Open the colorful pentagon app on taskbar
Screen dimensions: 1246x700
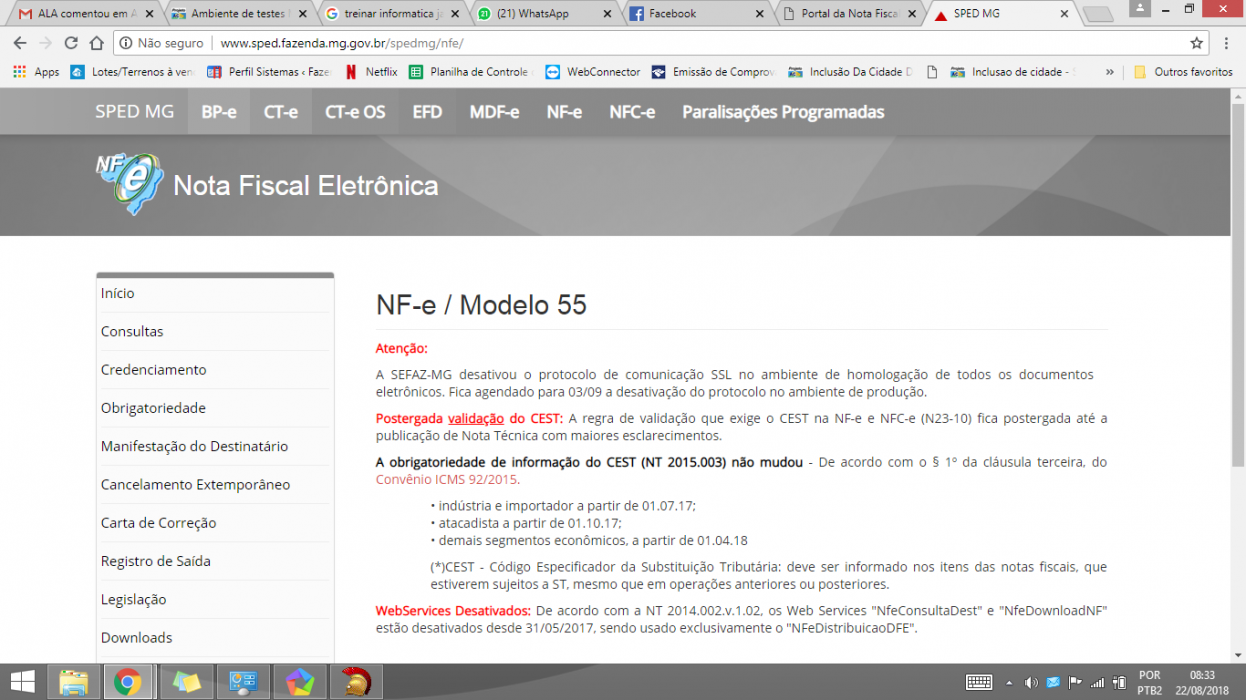coord(299,682)
